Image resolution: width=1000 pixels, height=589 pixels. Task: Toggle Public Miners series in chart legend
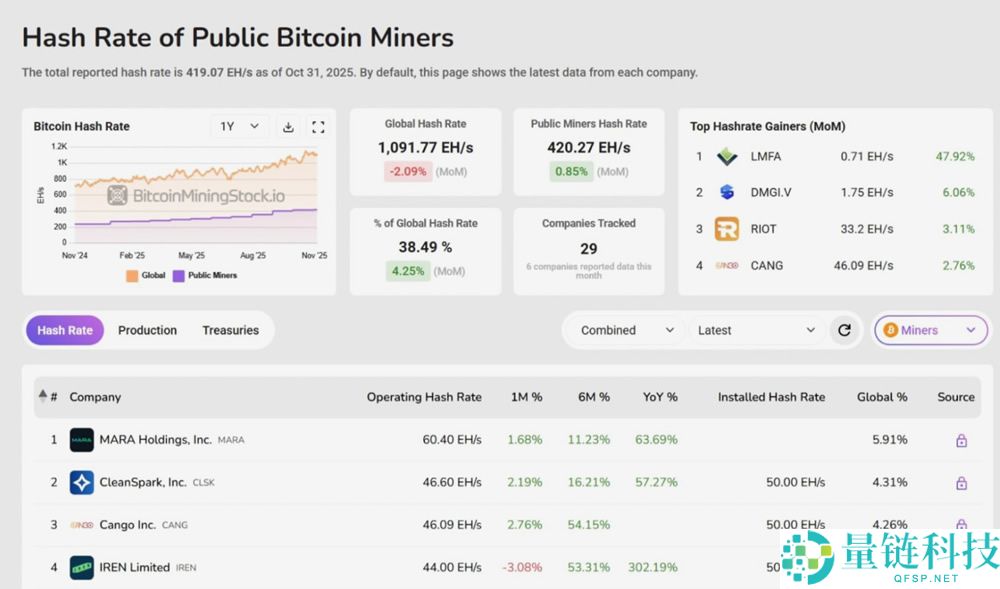coord(205,275)
